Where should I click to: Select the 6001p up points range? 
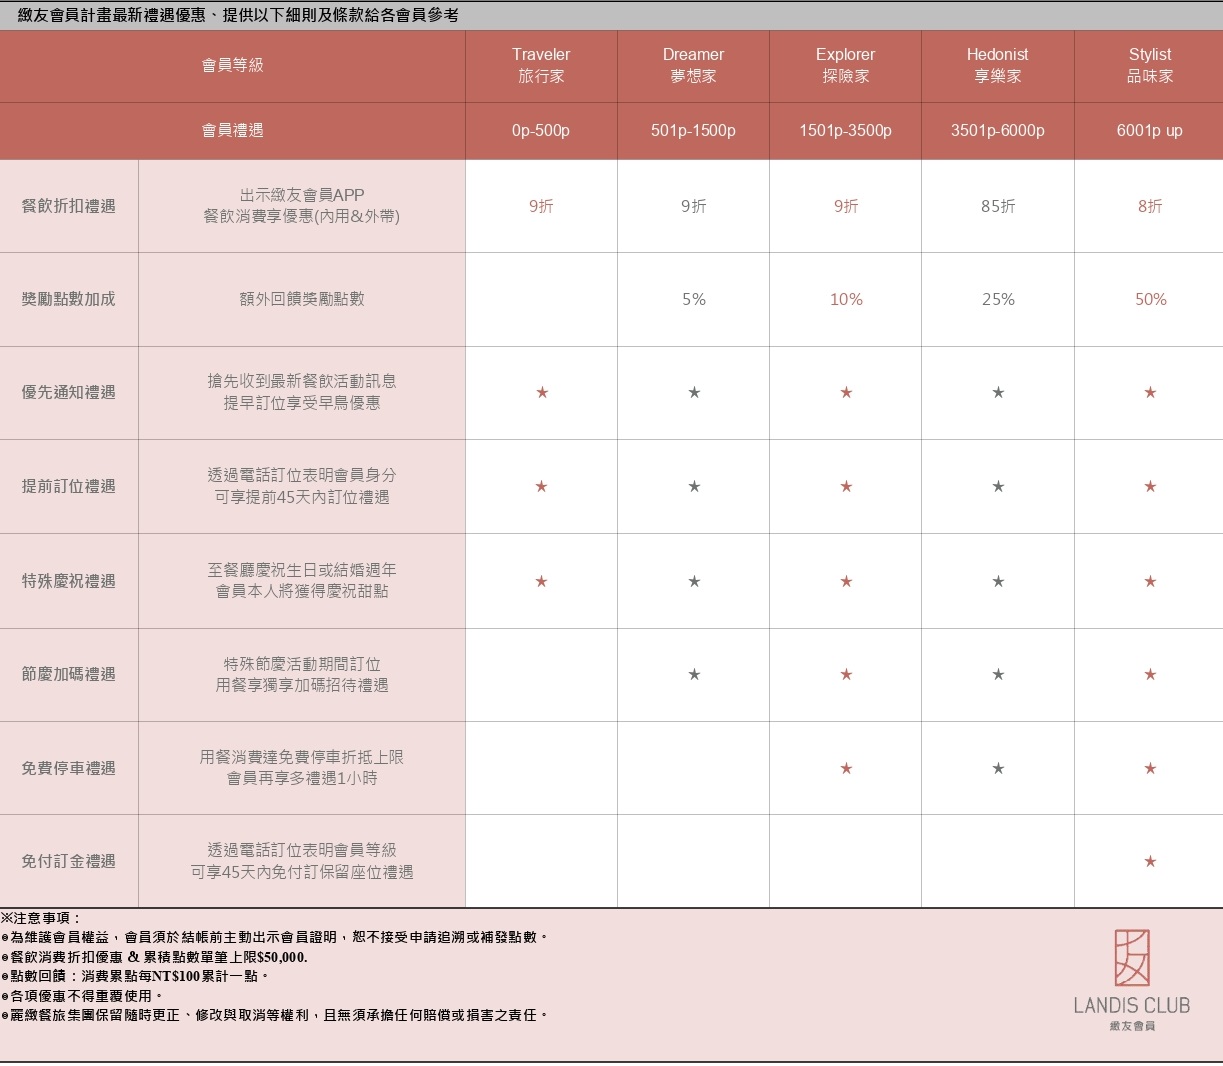(x=1150, y=130)
